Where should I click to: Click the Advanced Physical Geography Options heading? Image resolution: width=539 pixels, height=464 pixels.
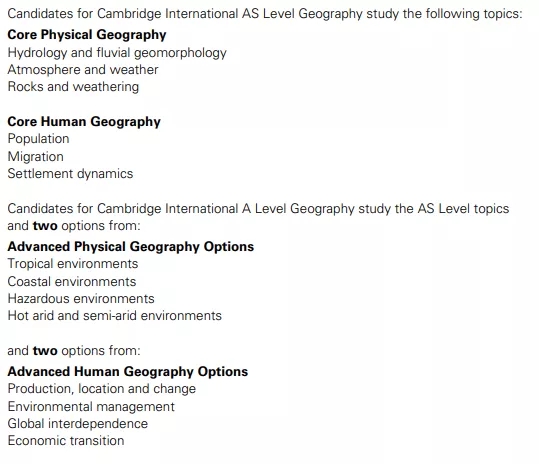coord(131,247)
